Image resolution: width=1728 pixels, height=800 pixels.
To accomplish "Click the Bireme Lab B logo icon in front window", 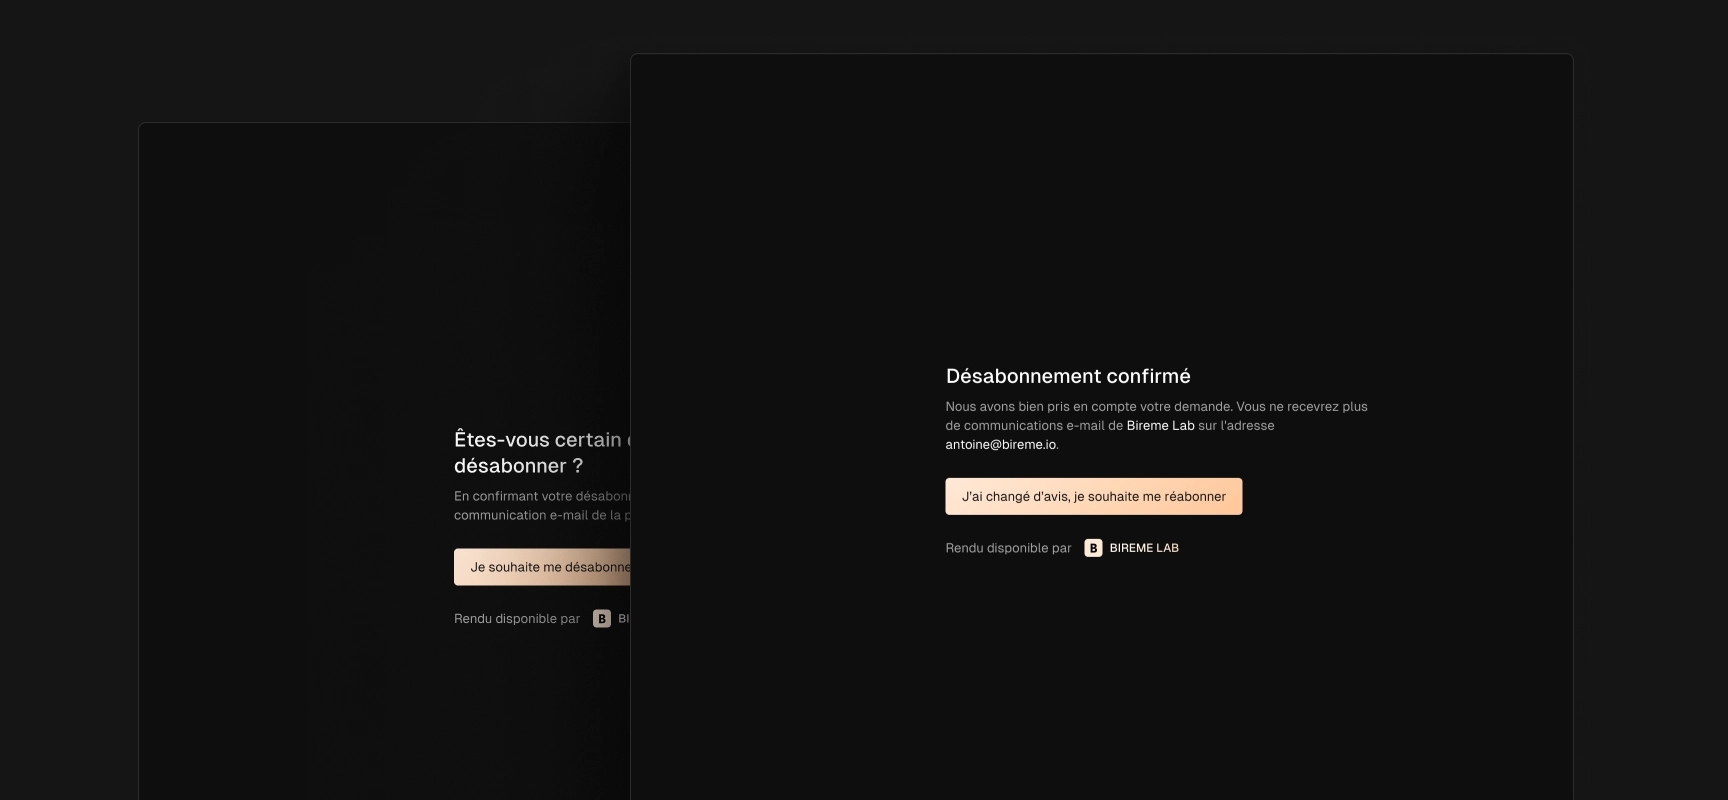I will pyautogui.click(x=1093, y=548).
